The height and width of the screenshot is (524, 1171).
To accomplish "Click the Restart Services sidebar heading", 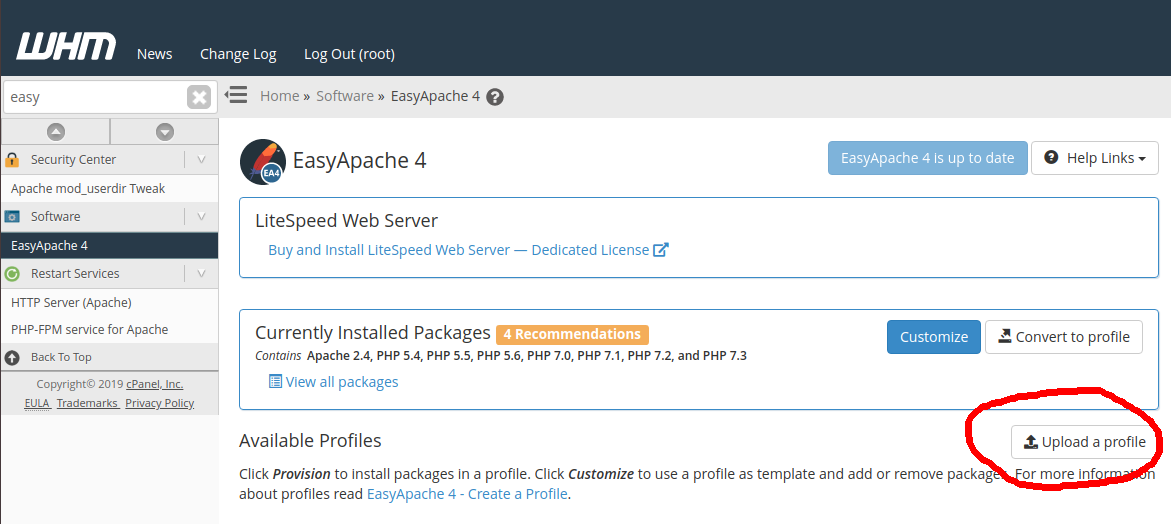I will [75, 274].
